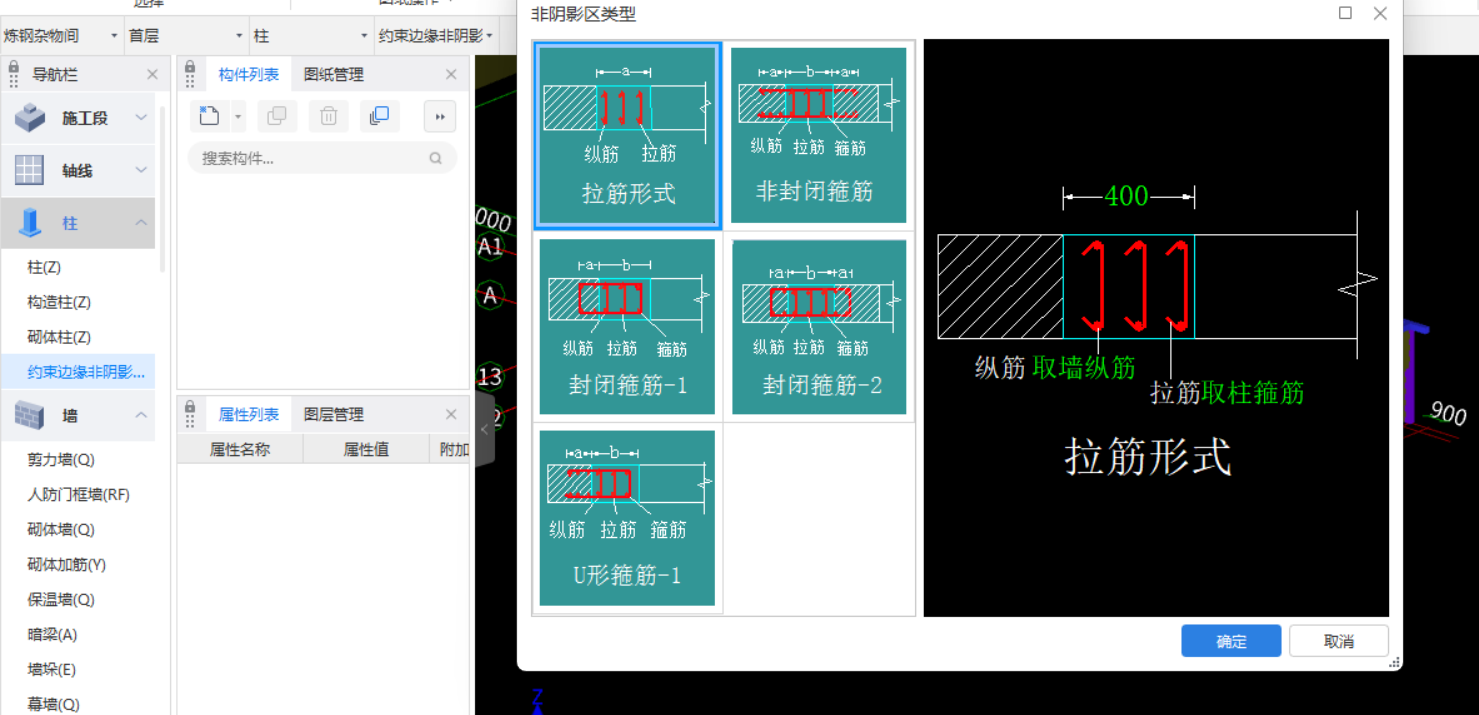
Task: Choose the 拉筋形式 type thumbnail
Action: tap(627, 135)
